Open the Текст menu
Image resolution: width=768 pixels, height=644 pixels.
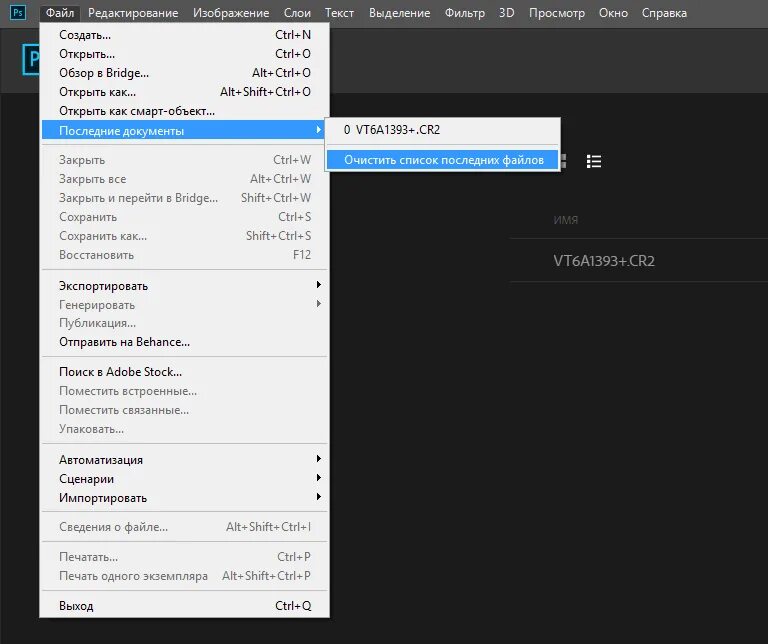pos(339,13)
